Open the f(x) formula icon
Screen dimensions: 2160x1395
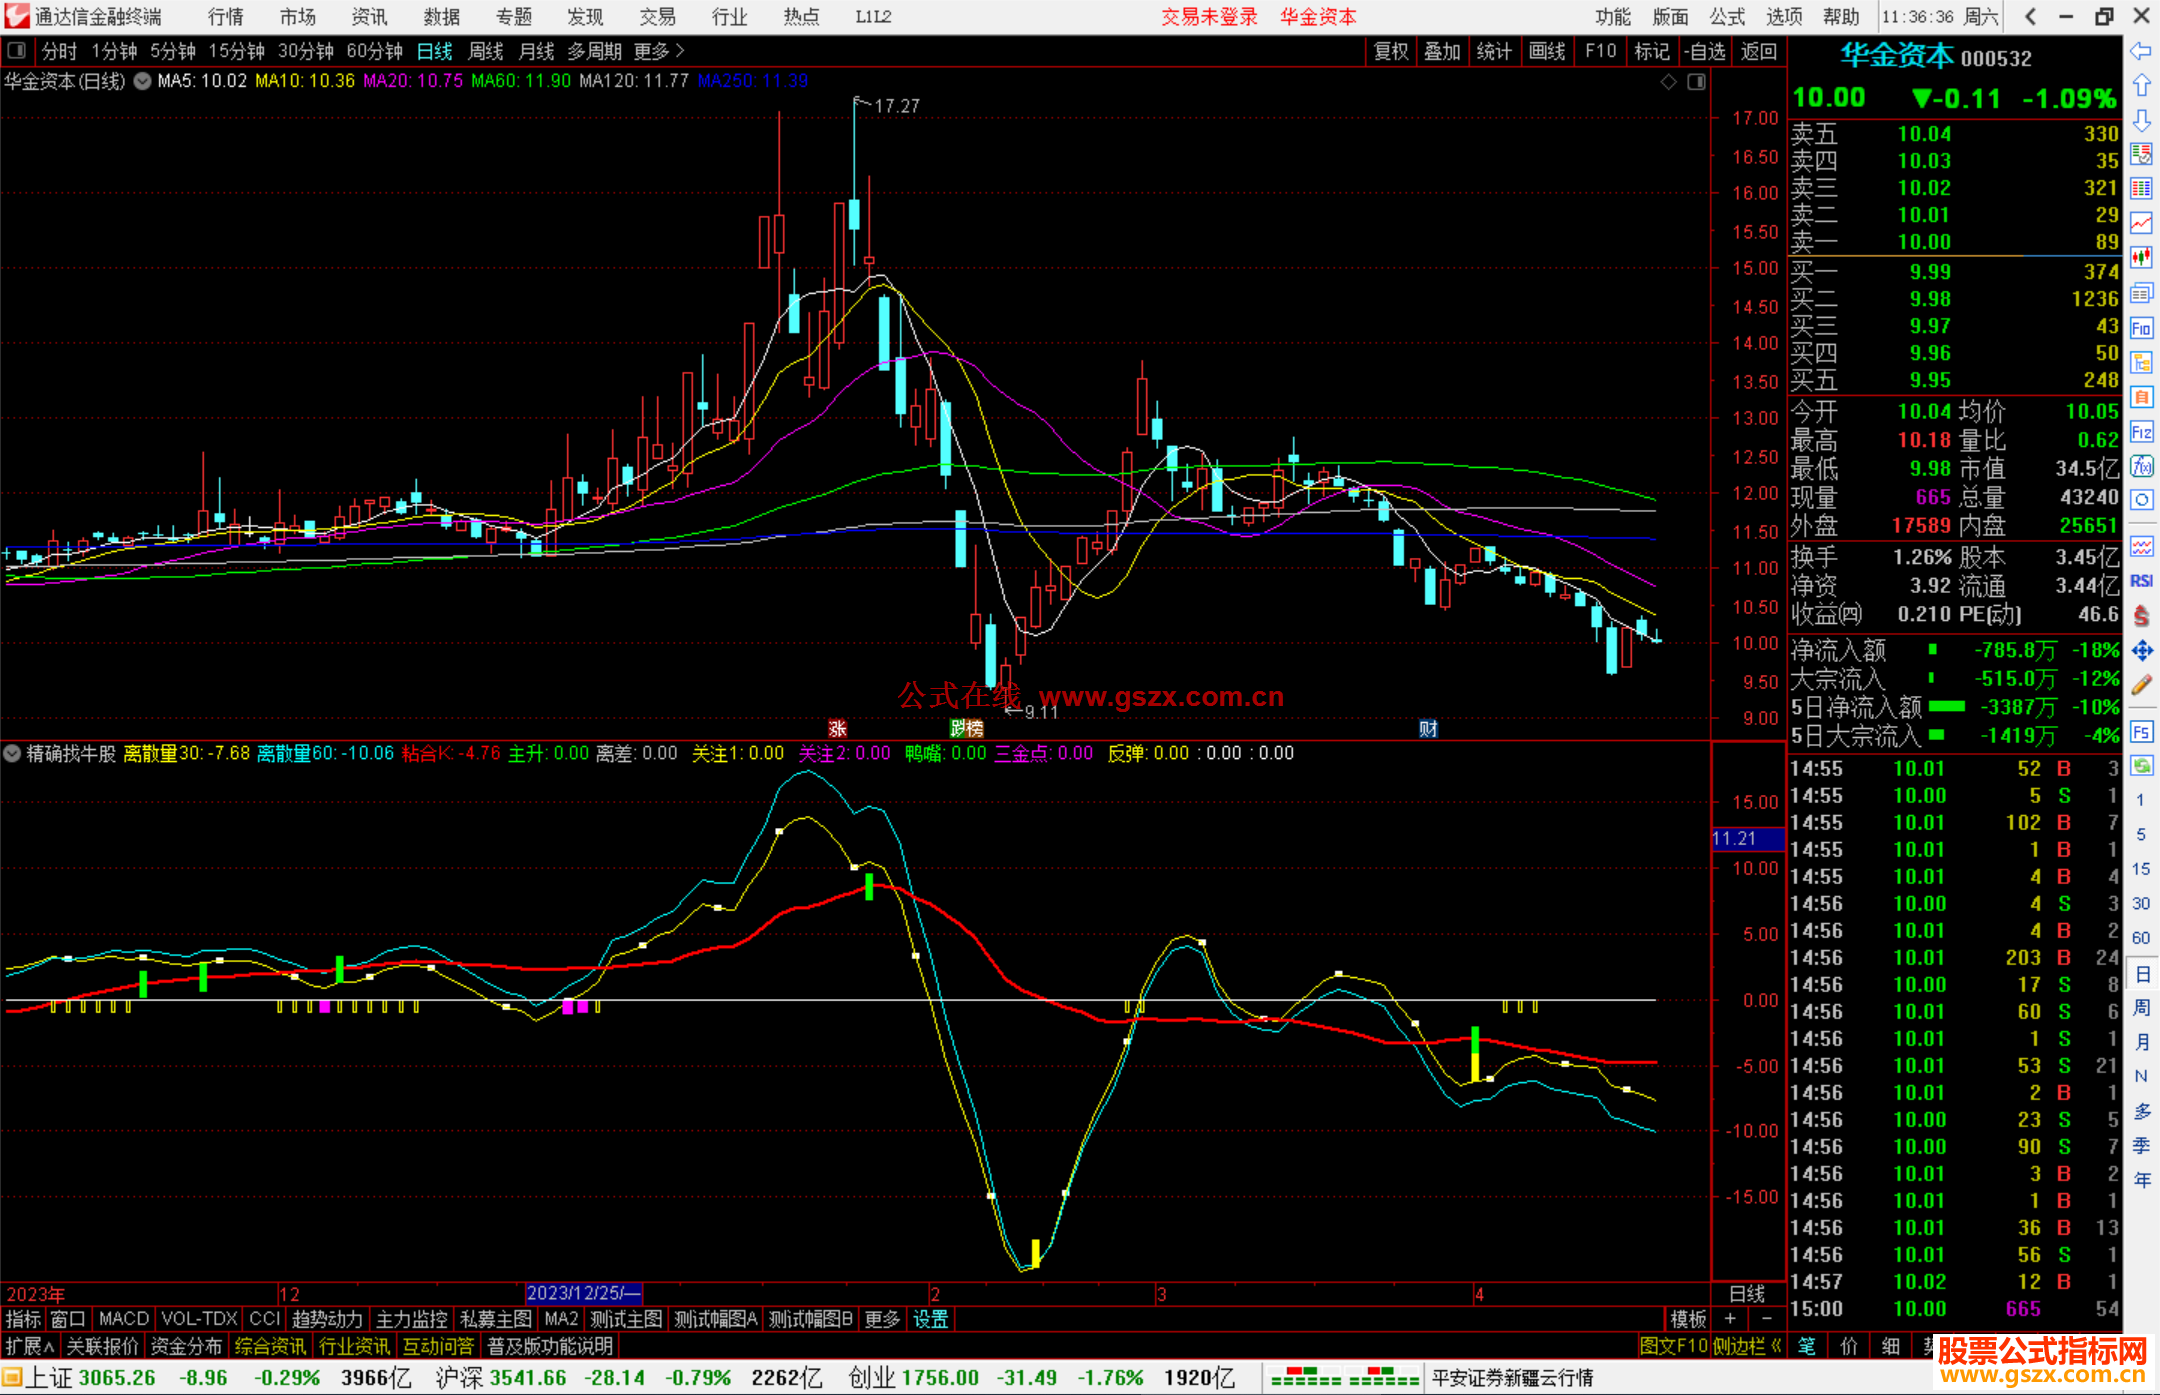(2141, 467)
